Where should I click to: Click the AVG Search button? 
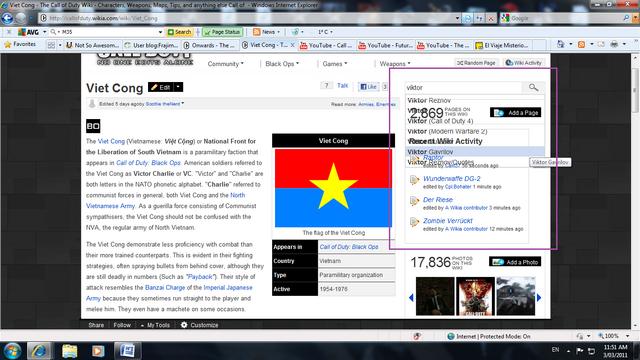click(x=180, y=32)
